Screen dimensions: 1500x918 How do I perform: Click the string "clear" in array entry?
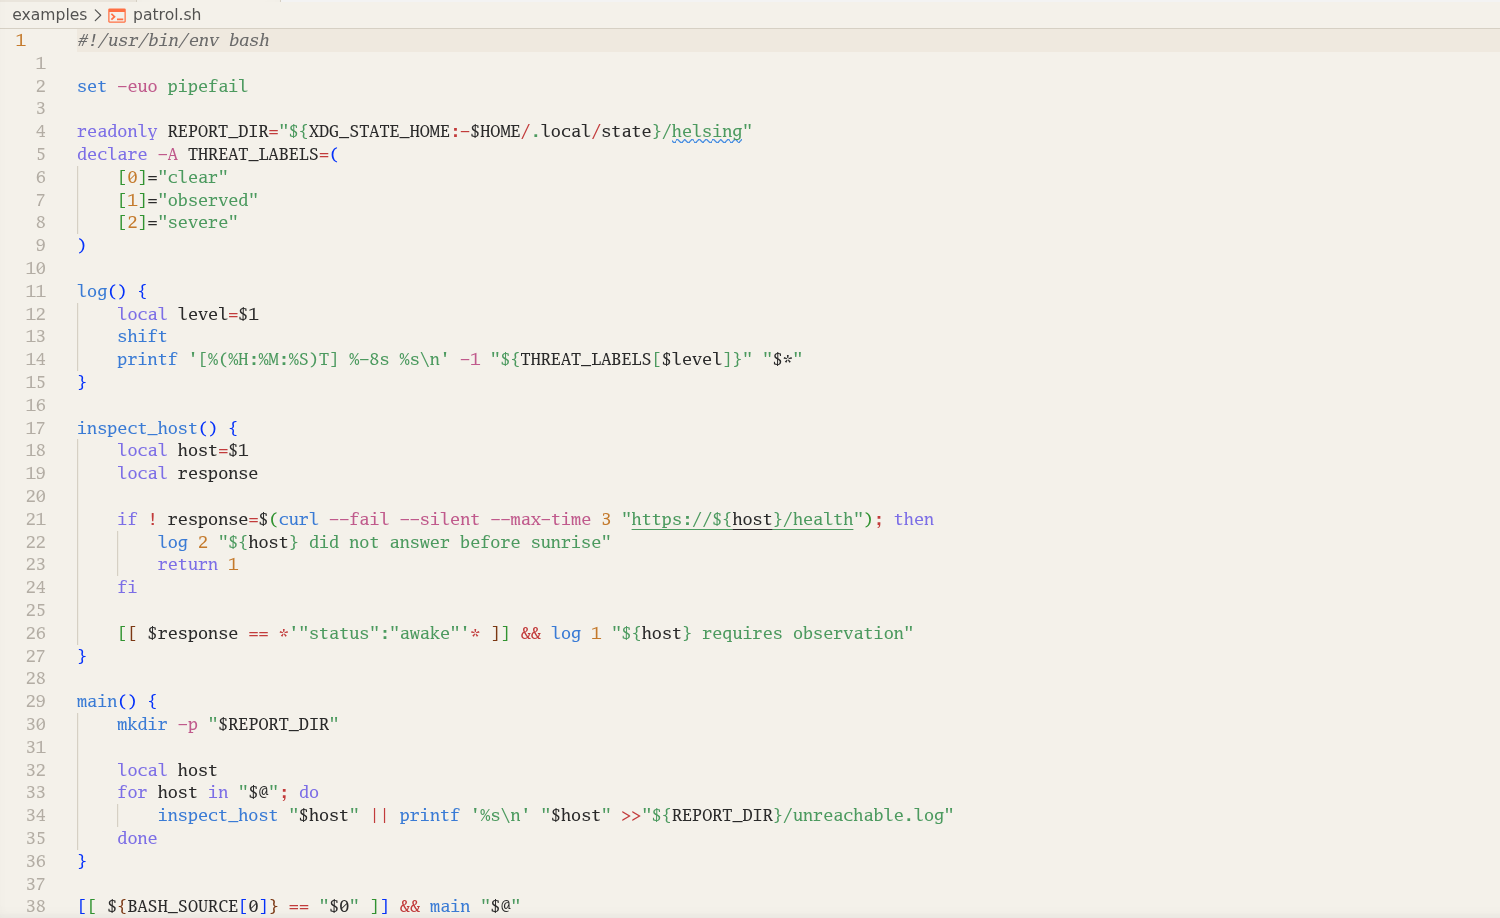(193, 177)
